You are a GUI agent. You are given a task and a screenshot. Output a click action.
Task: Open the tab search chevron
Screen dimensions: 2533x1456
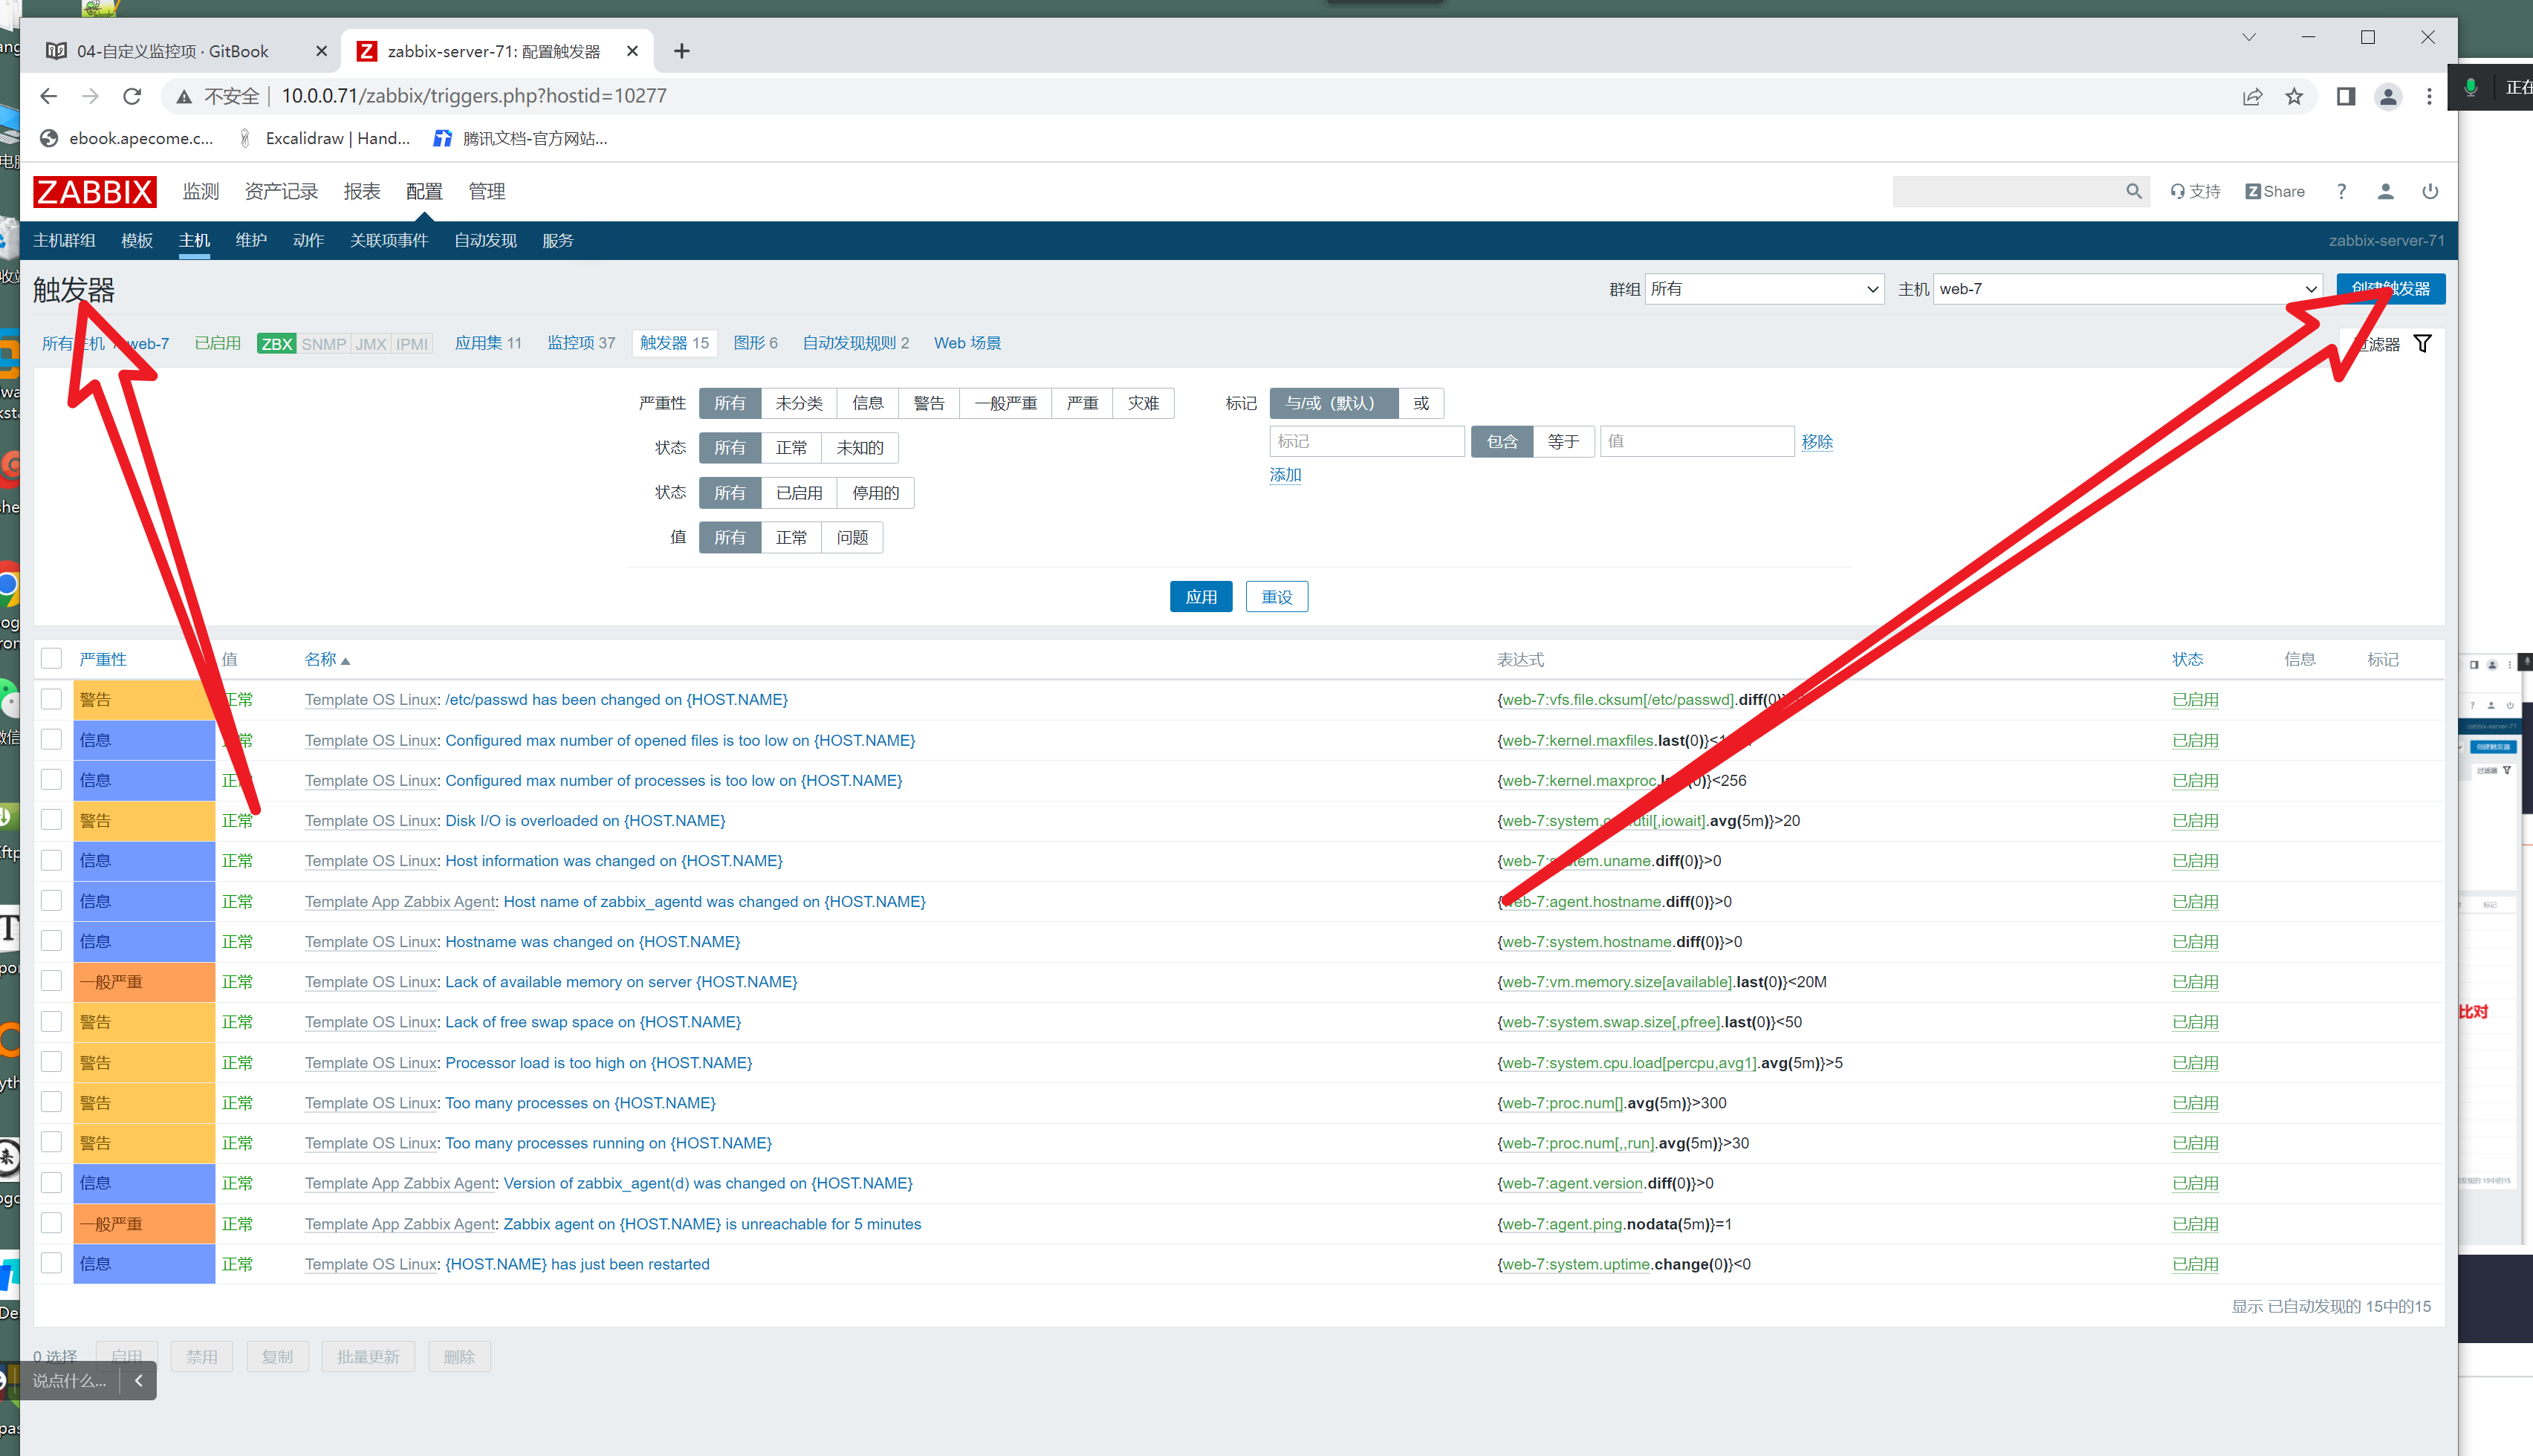coord(2249,37)
